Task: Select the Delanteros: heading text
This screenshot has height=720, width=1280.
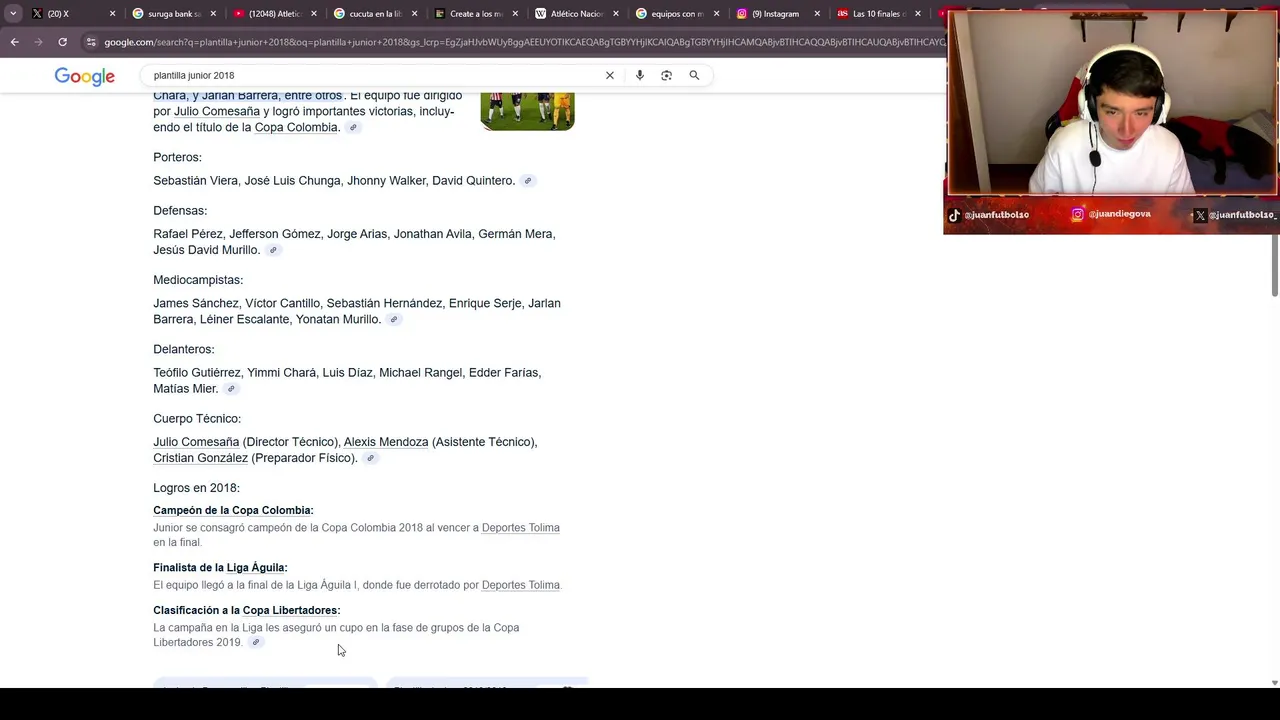Action: (x=184, y=349)
